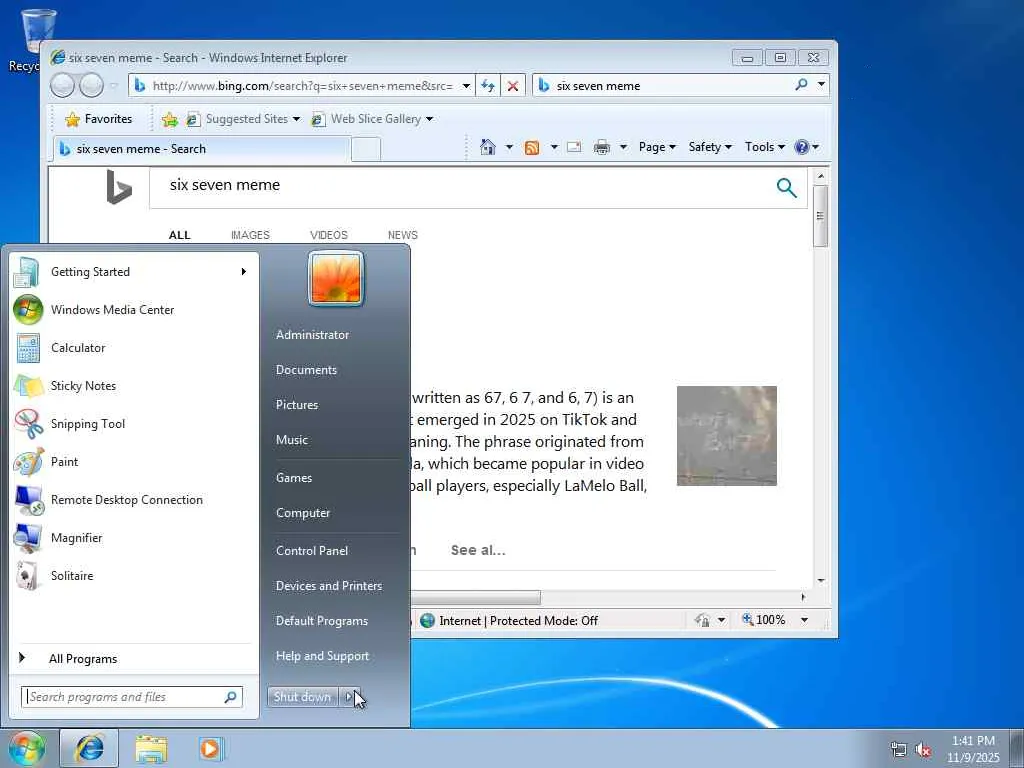Select the six seven meme browser tab
1024x768 pixels.
(x=201, y=149)
